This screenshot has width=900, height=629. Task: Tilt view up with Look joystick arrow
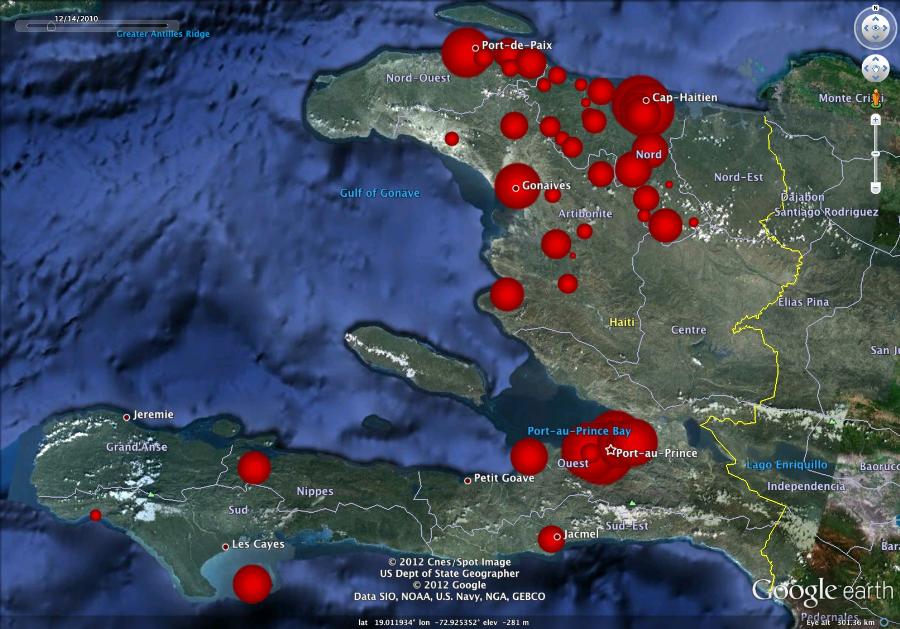(875, 17)
